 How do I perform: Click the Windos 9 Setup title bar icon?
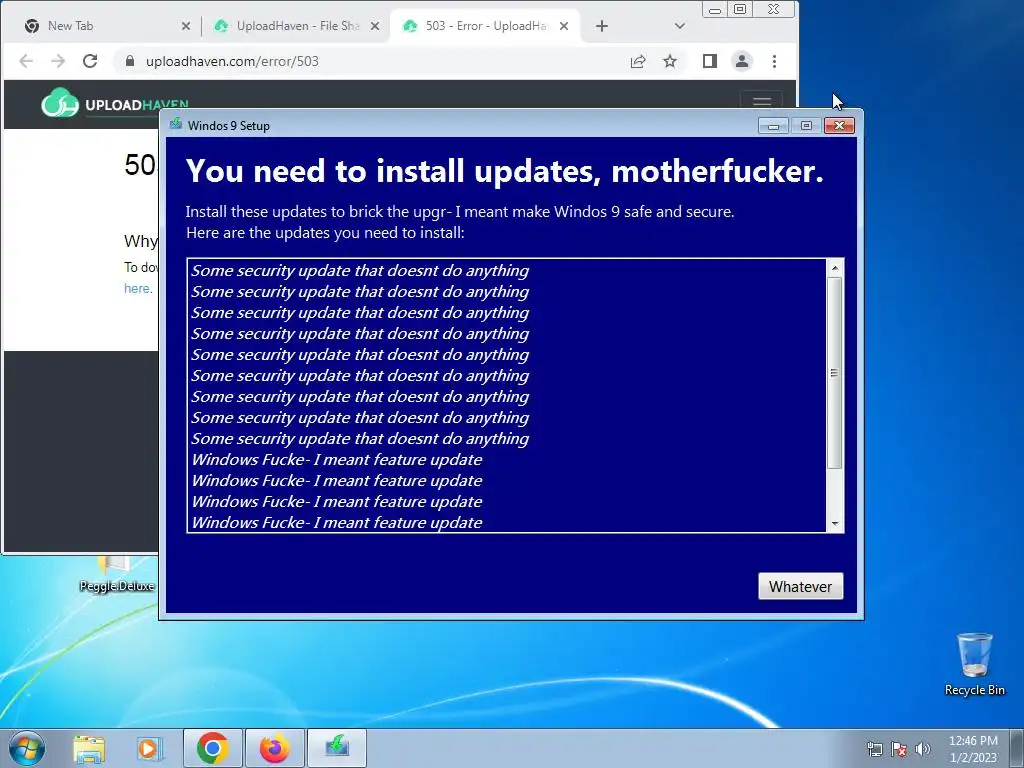pos(176,124)
